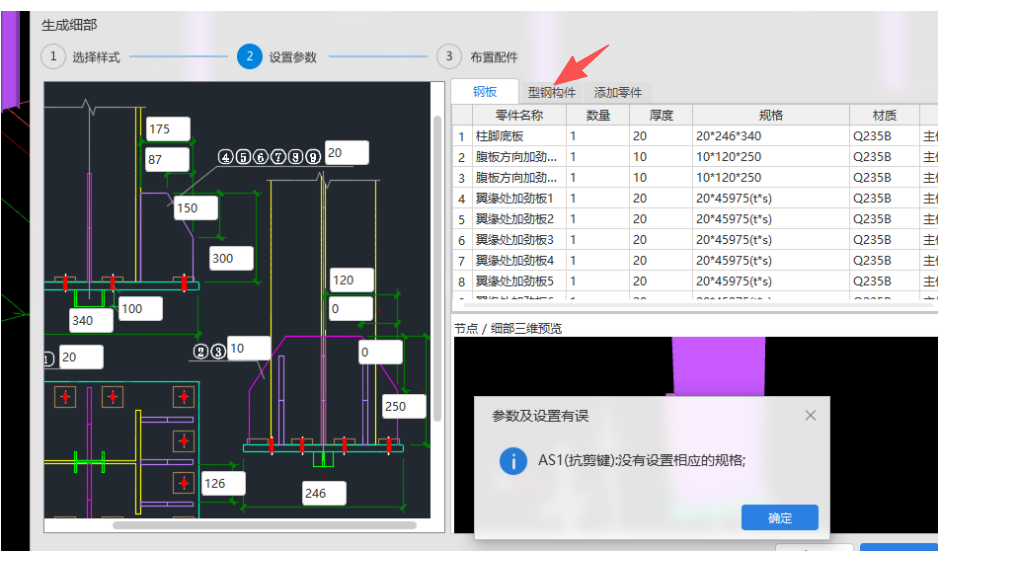Switch to the 钢板 tab
The height and width of the screenshot is (561, 1011).
pos(485,92)
